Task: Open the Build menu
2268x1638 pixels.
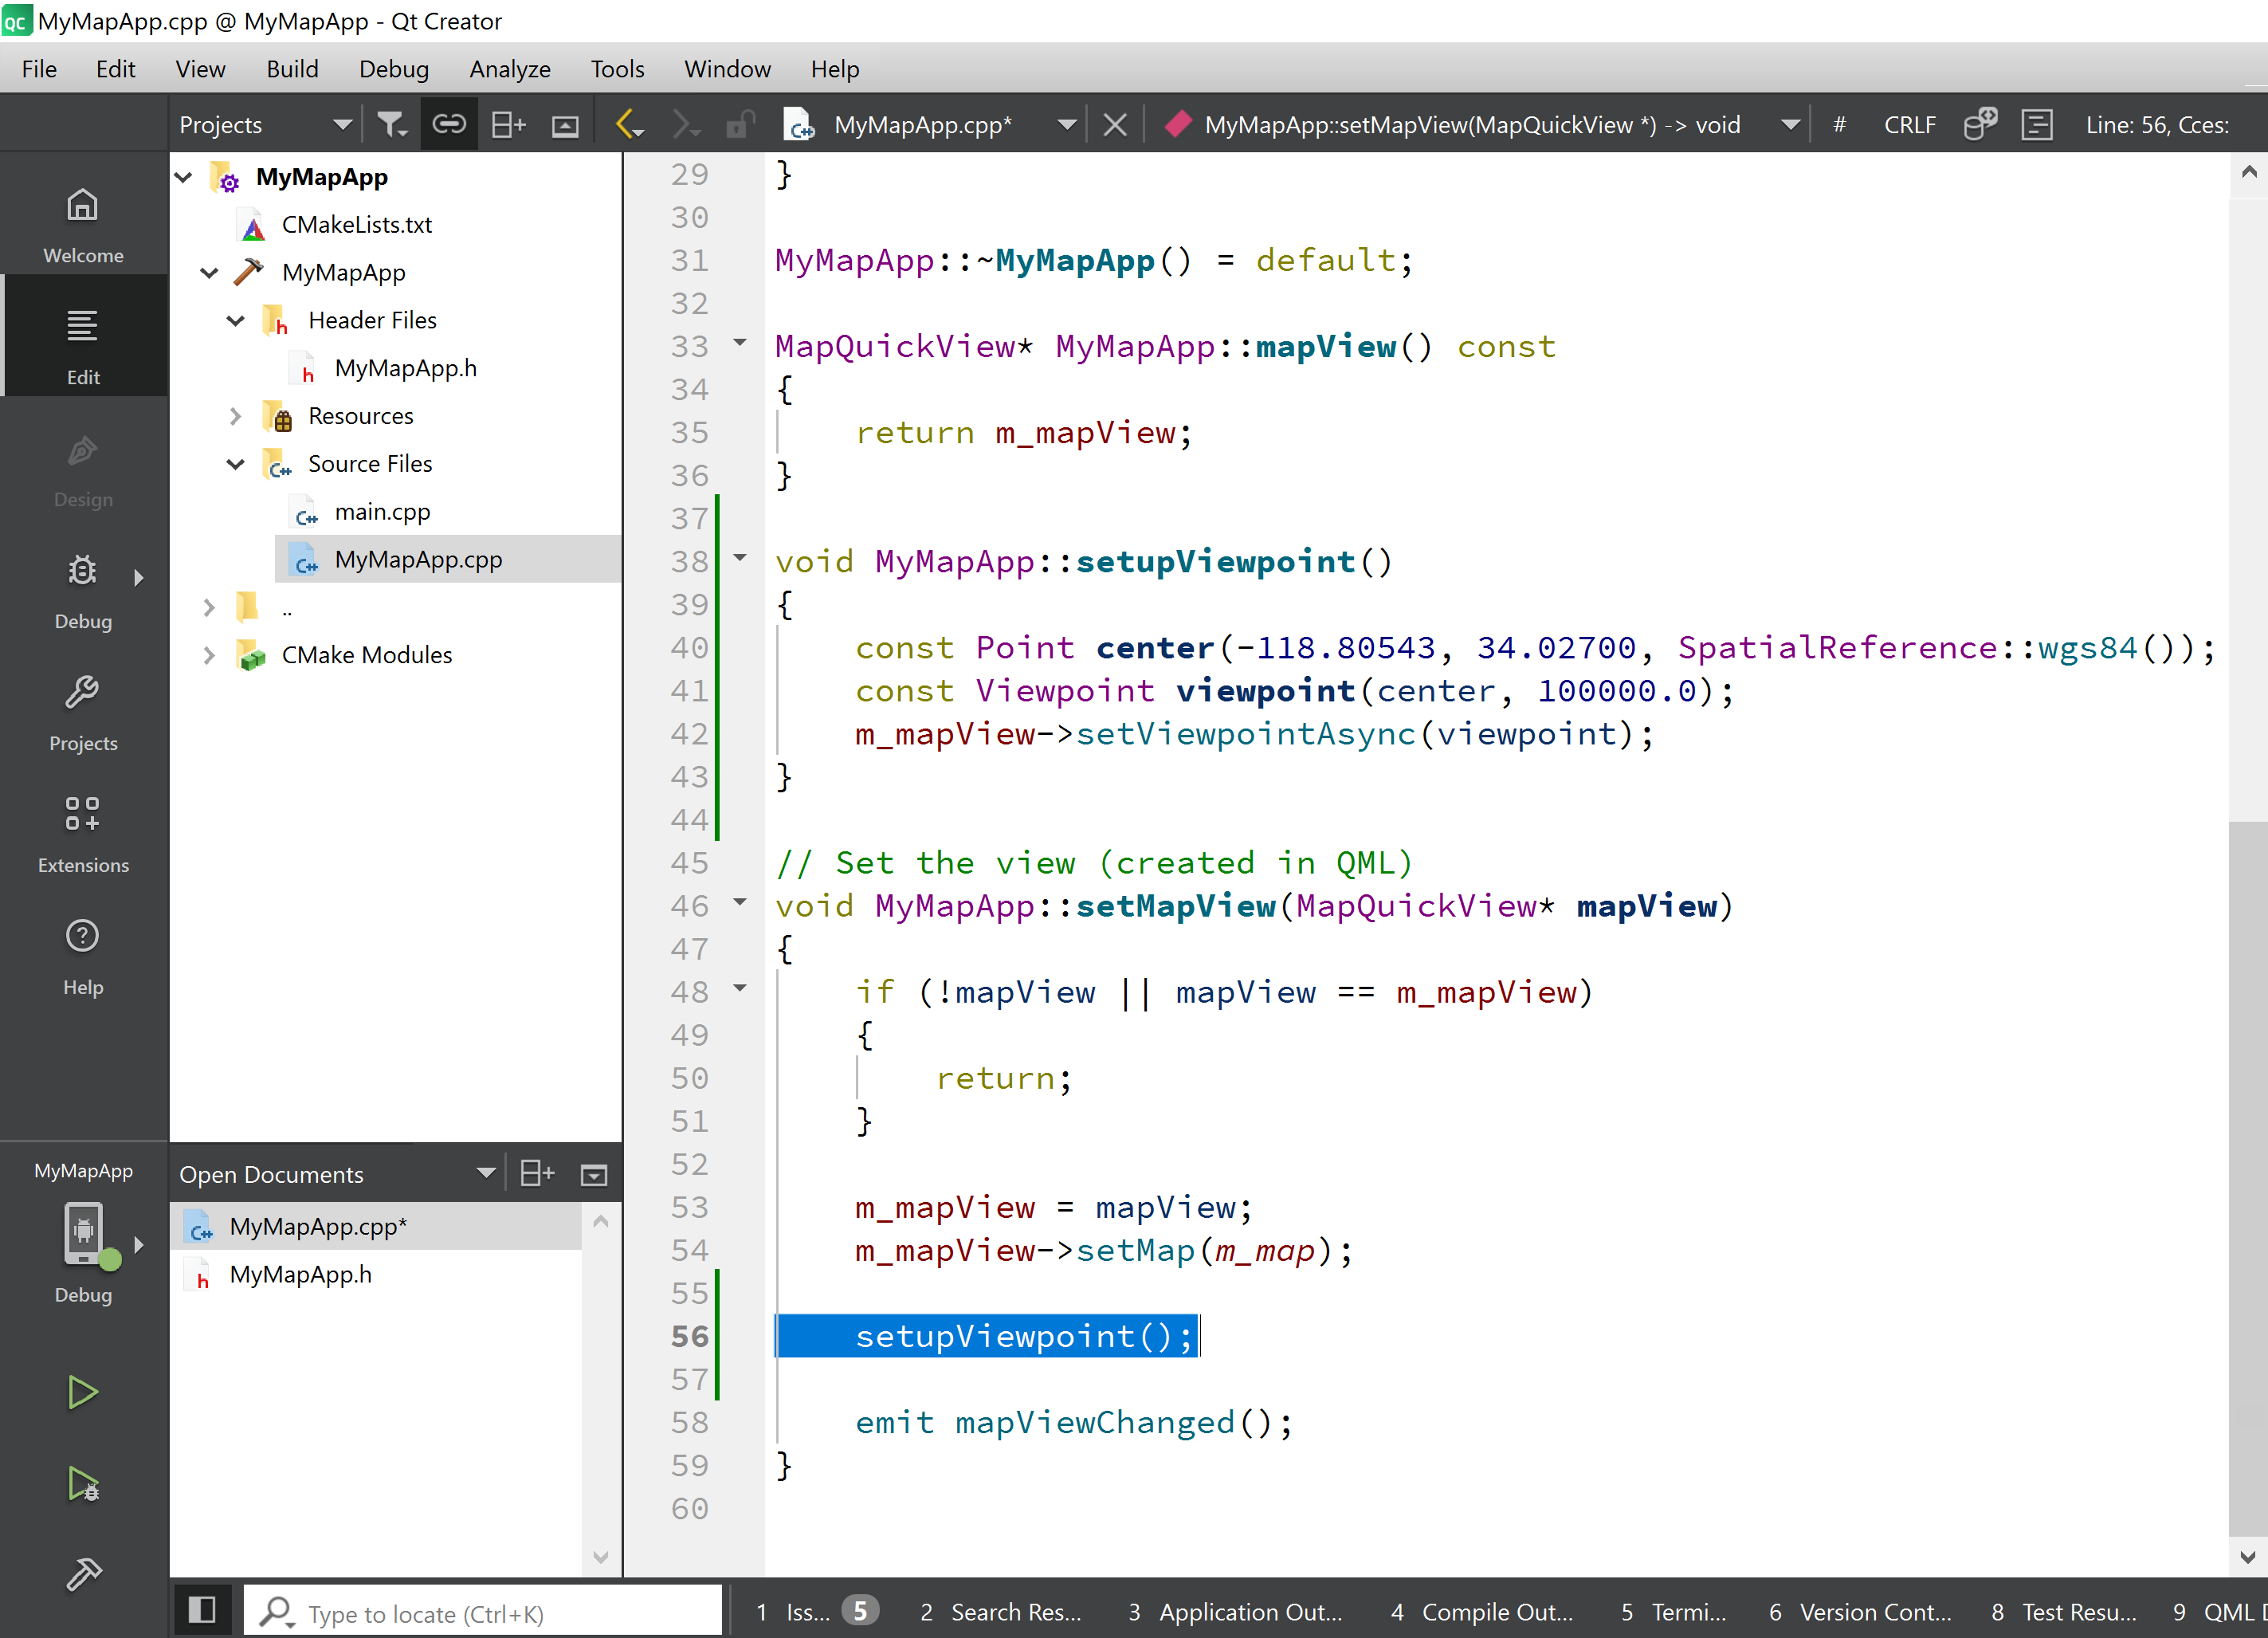Action: click(x=292, y=69)
